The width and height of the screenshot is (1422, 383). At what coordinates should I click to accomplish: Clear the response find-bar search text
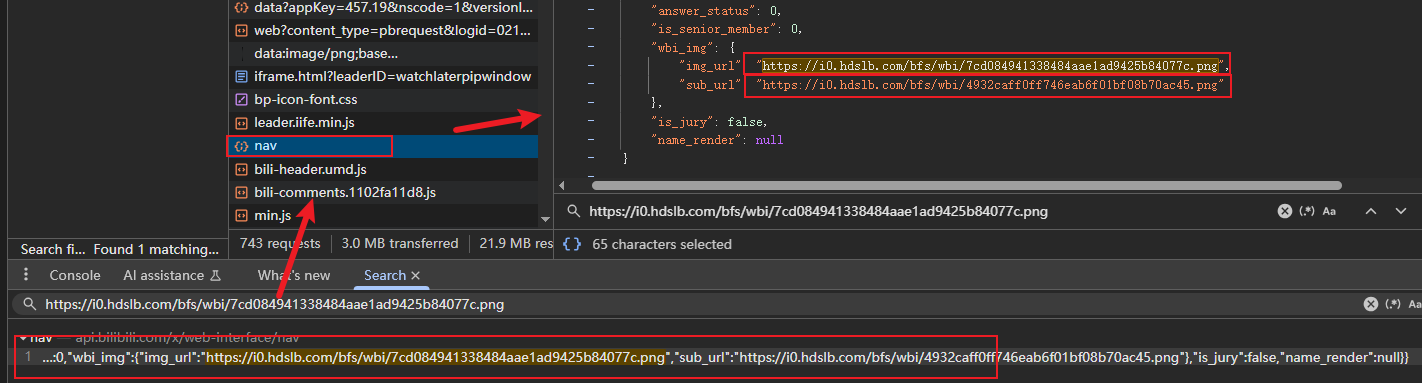[1284, 211]
